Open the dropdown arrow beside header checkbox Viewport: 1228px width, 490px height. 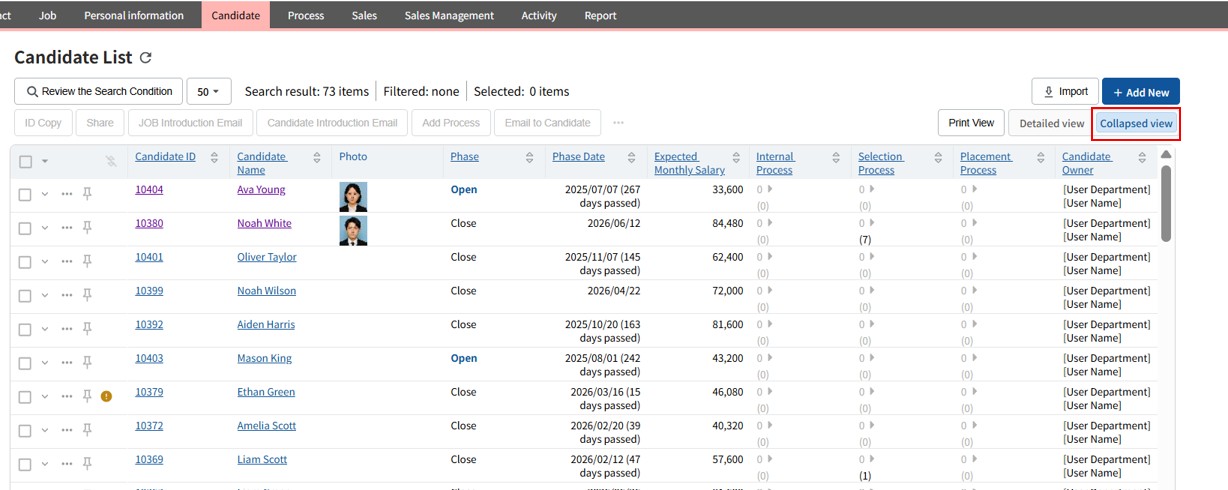pos(45,162)
